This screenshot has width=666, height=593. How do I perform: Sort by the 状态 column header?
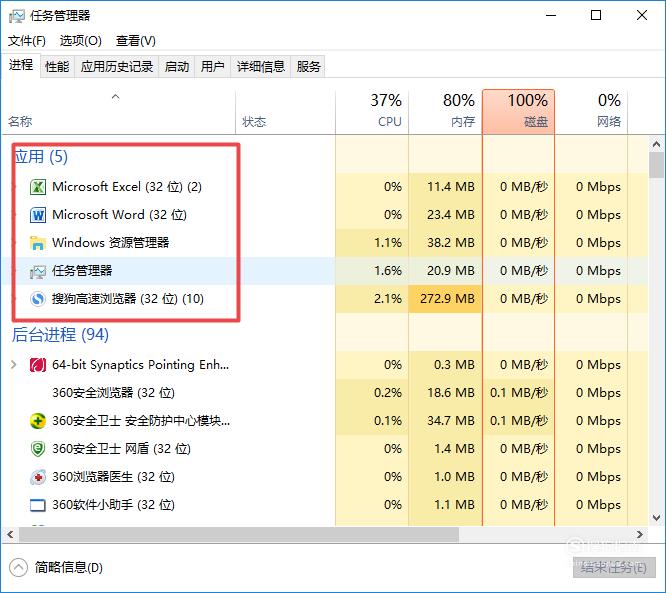[x=285, y=112]
